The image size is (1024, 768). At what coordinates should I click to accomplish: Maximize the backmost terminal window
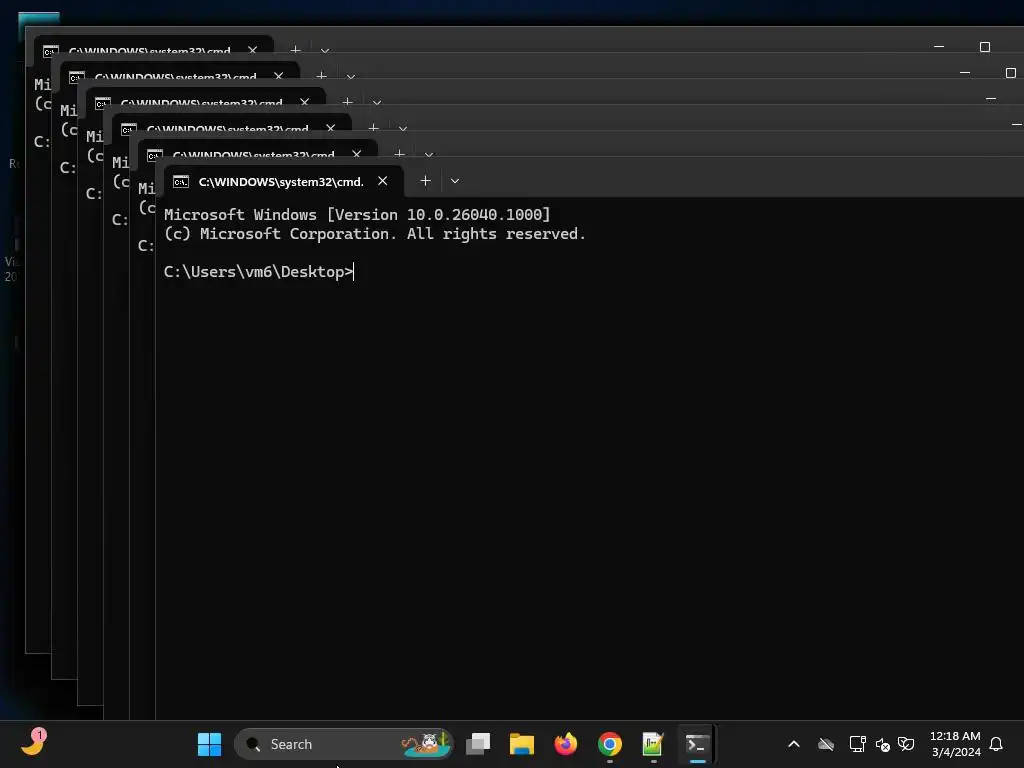coord(985,46)
